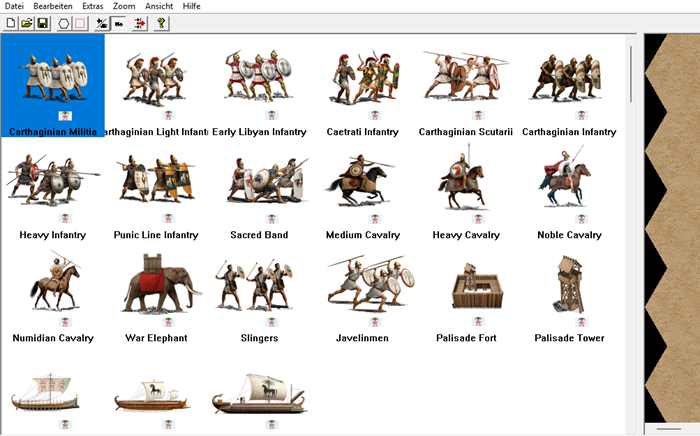This screenshot has width=700, height=436.
Task: Open the Hilfe menu
Action: point(192,6)
